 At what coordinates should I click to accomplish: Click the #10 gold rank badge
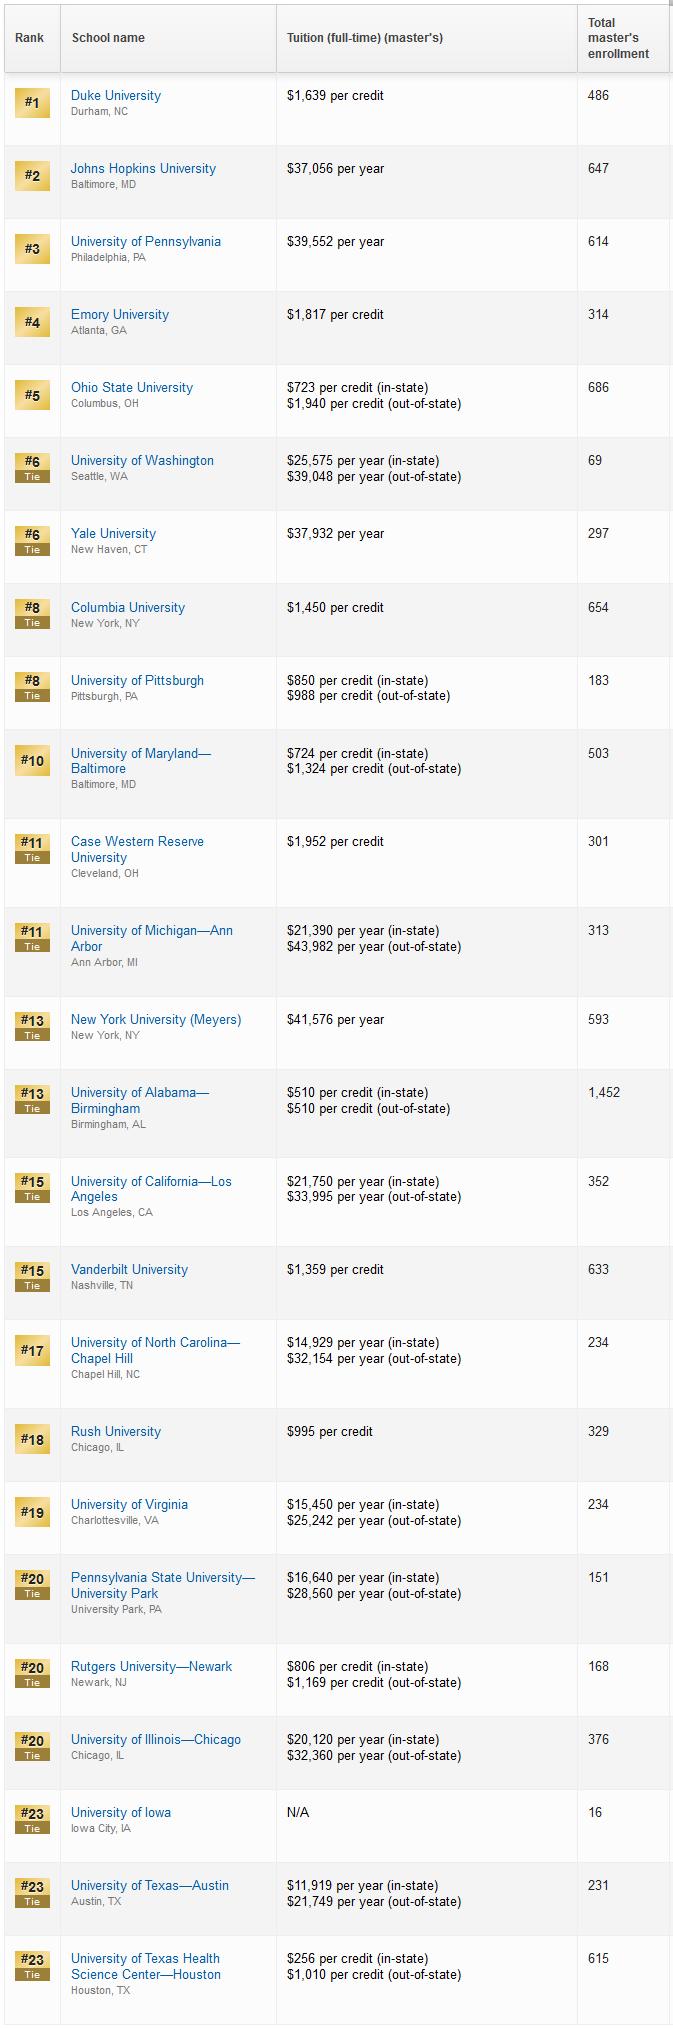32,761
